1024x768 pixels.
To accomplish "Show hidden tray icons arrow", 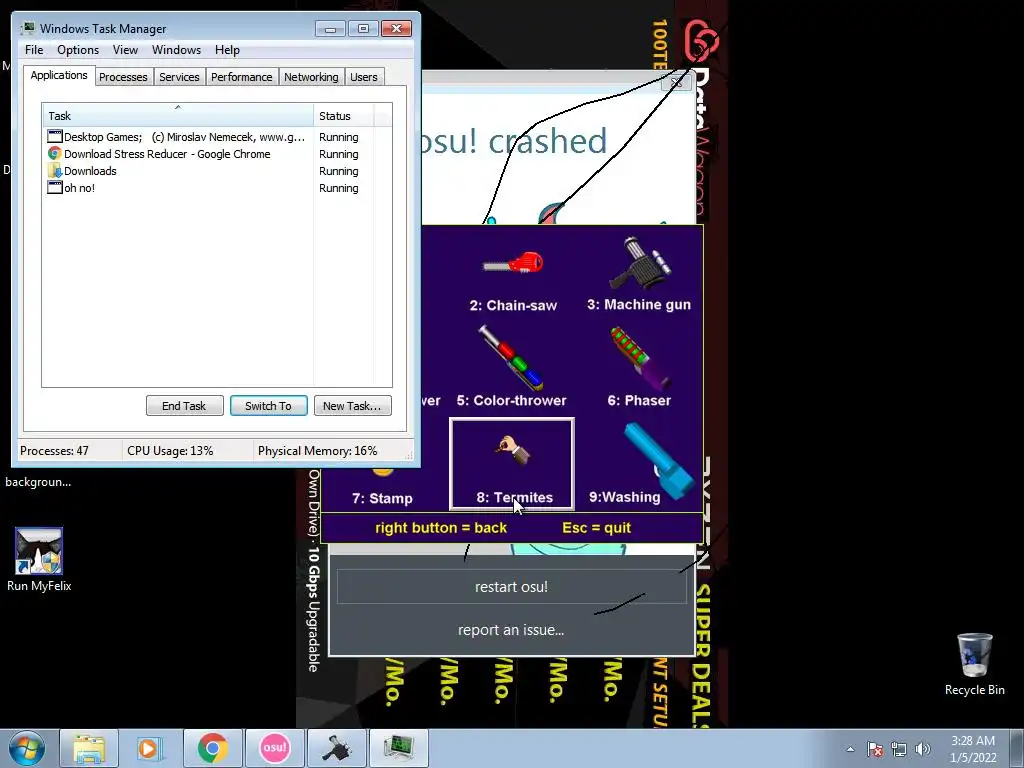I will [850, 749].
